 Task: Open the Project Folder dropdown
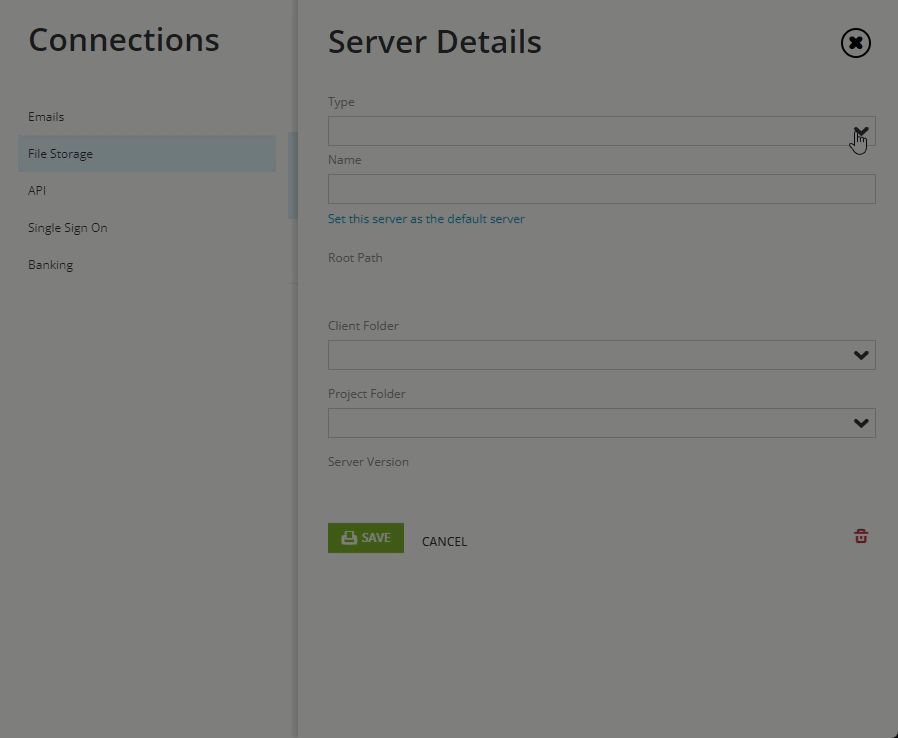(601, 423)
